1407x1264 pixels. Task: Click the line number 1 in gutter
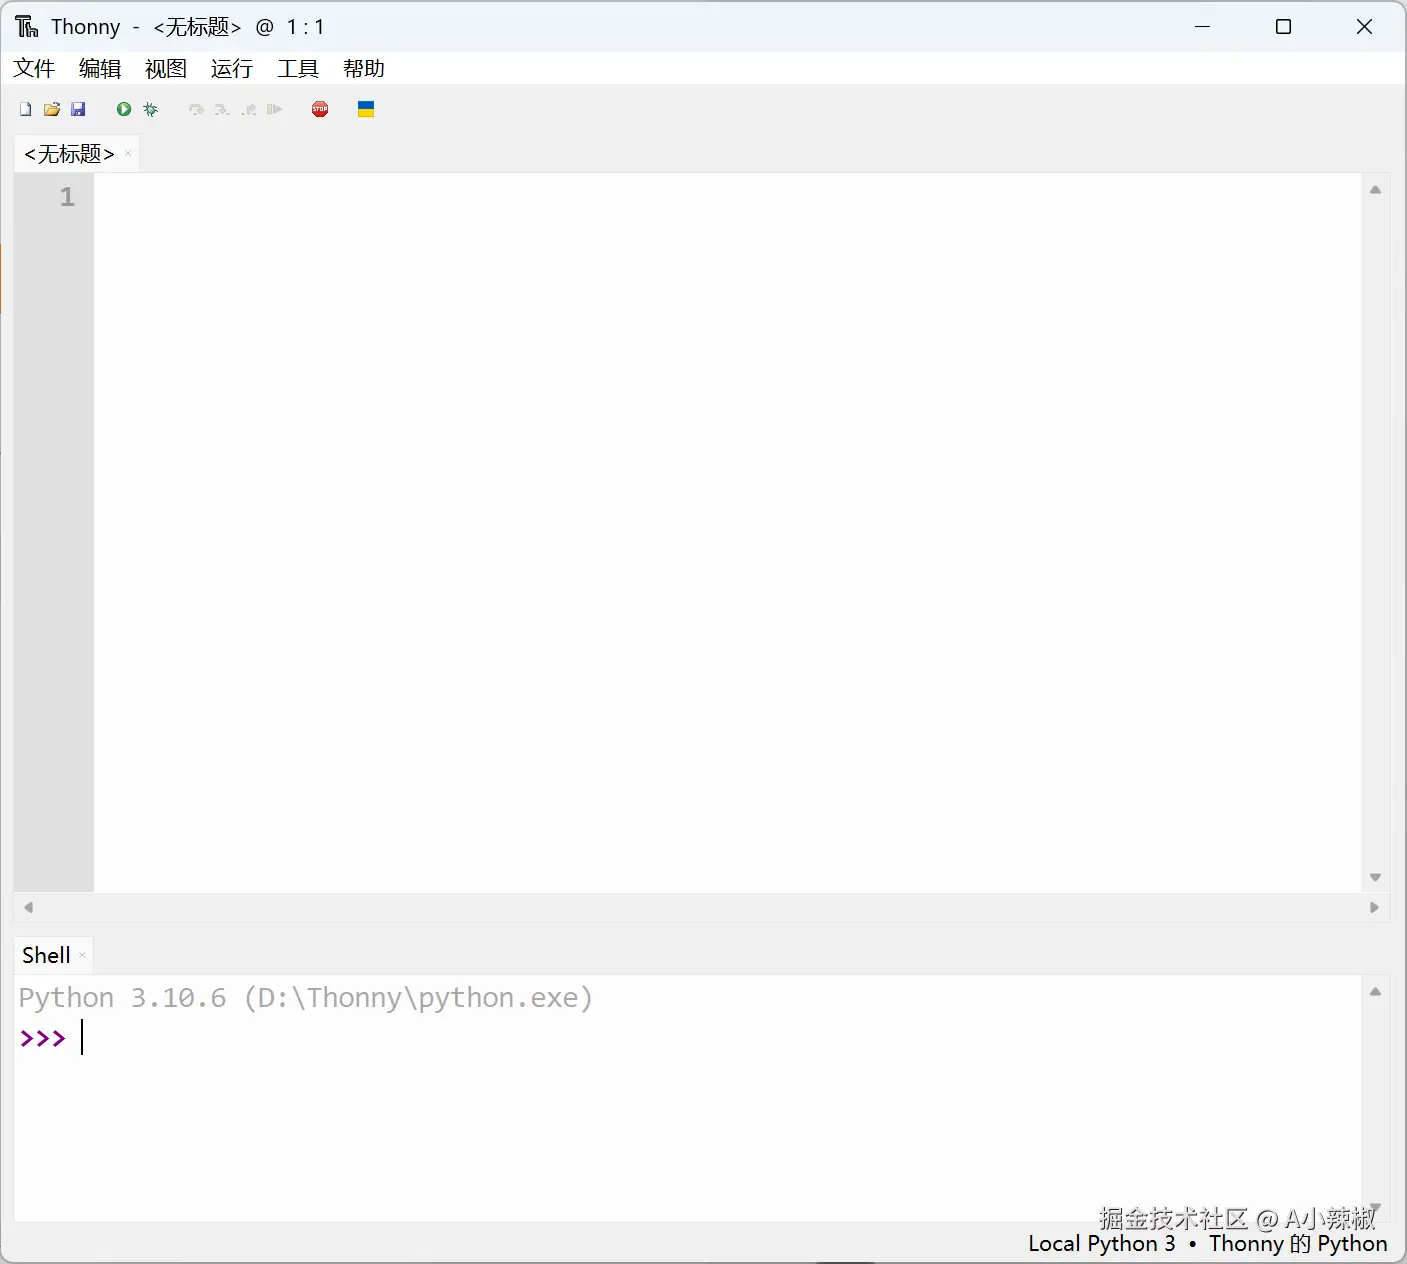pos(67,197)
